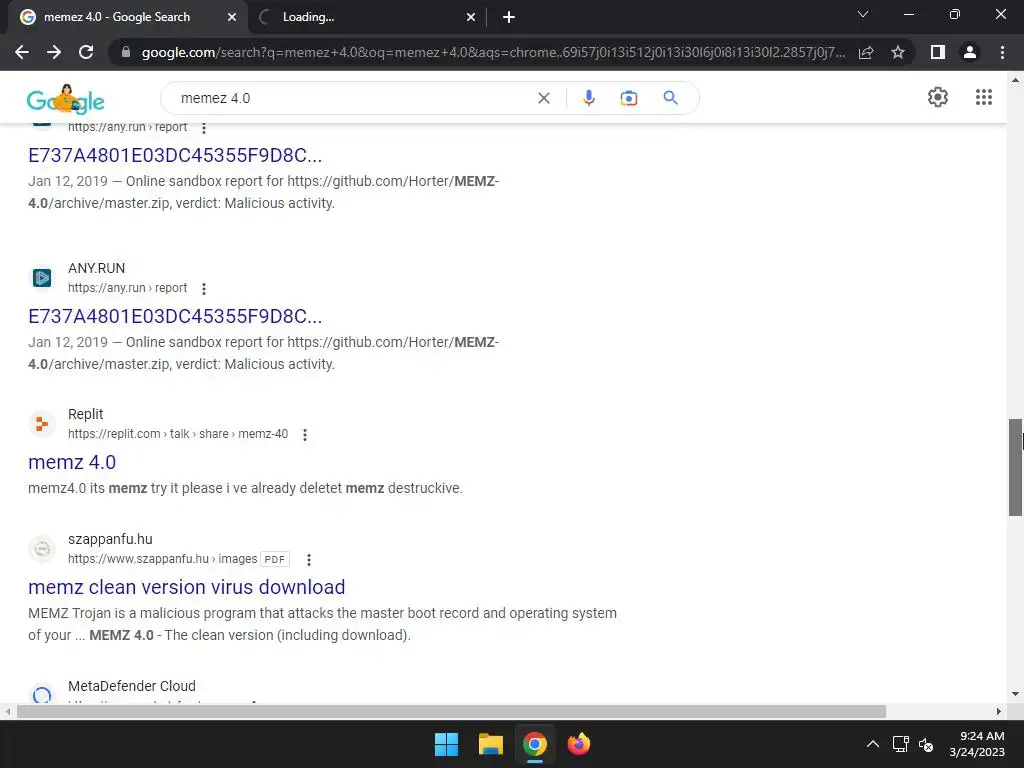Open Firefox from the taskbar
The image size is (1024, 768).
(x=579, y=744)
